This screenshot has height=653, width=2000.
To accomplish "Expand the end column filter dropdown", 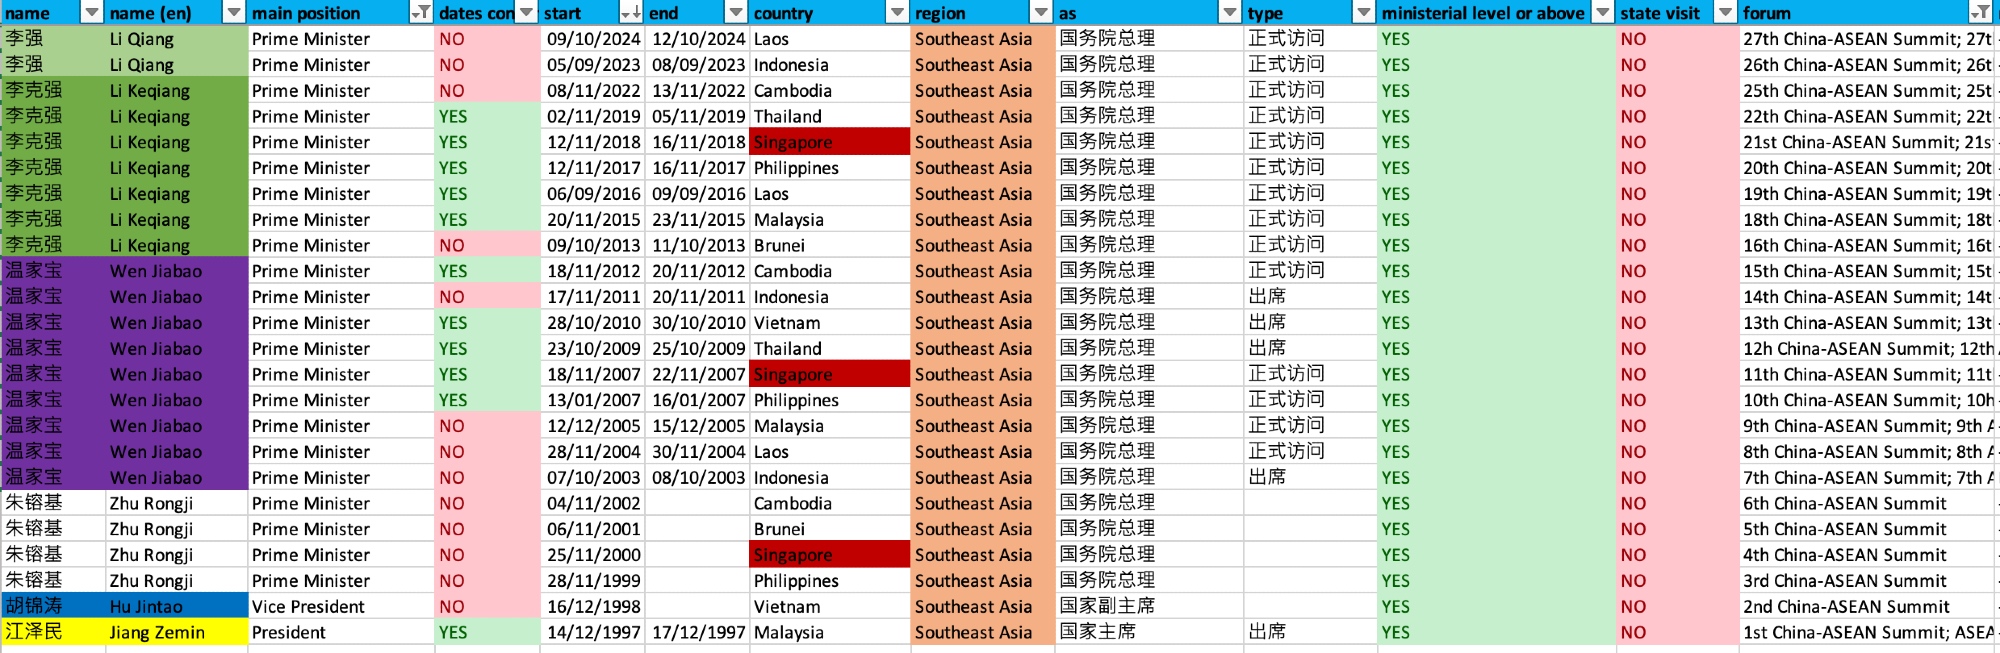I will [x=735, y=13].
